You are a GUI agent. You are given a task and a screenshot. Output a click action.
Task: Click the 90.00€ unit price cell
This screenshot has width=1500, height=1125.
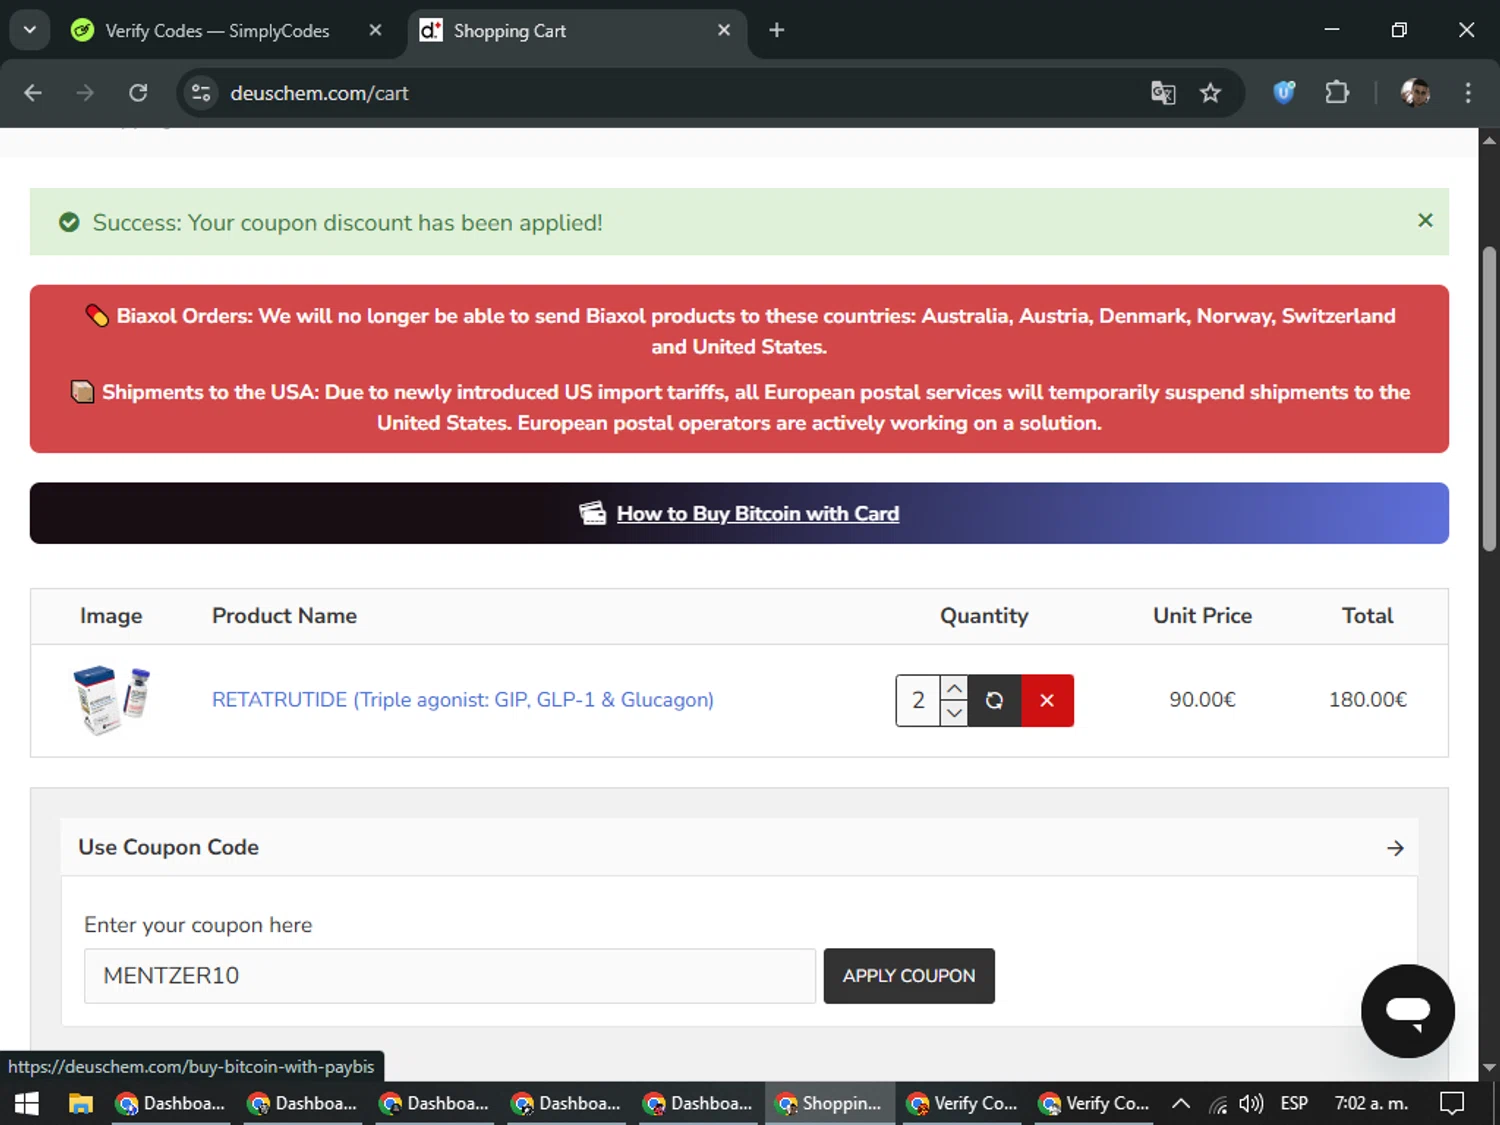1202,700
